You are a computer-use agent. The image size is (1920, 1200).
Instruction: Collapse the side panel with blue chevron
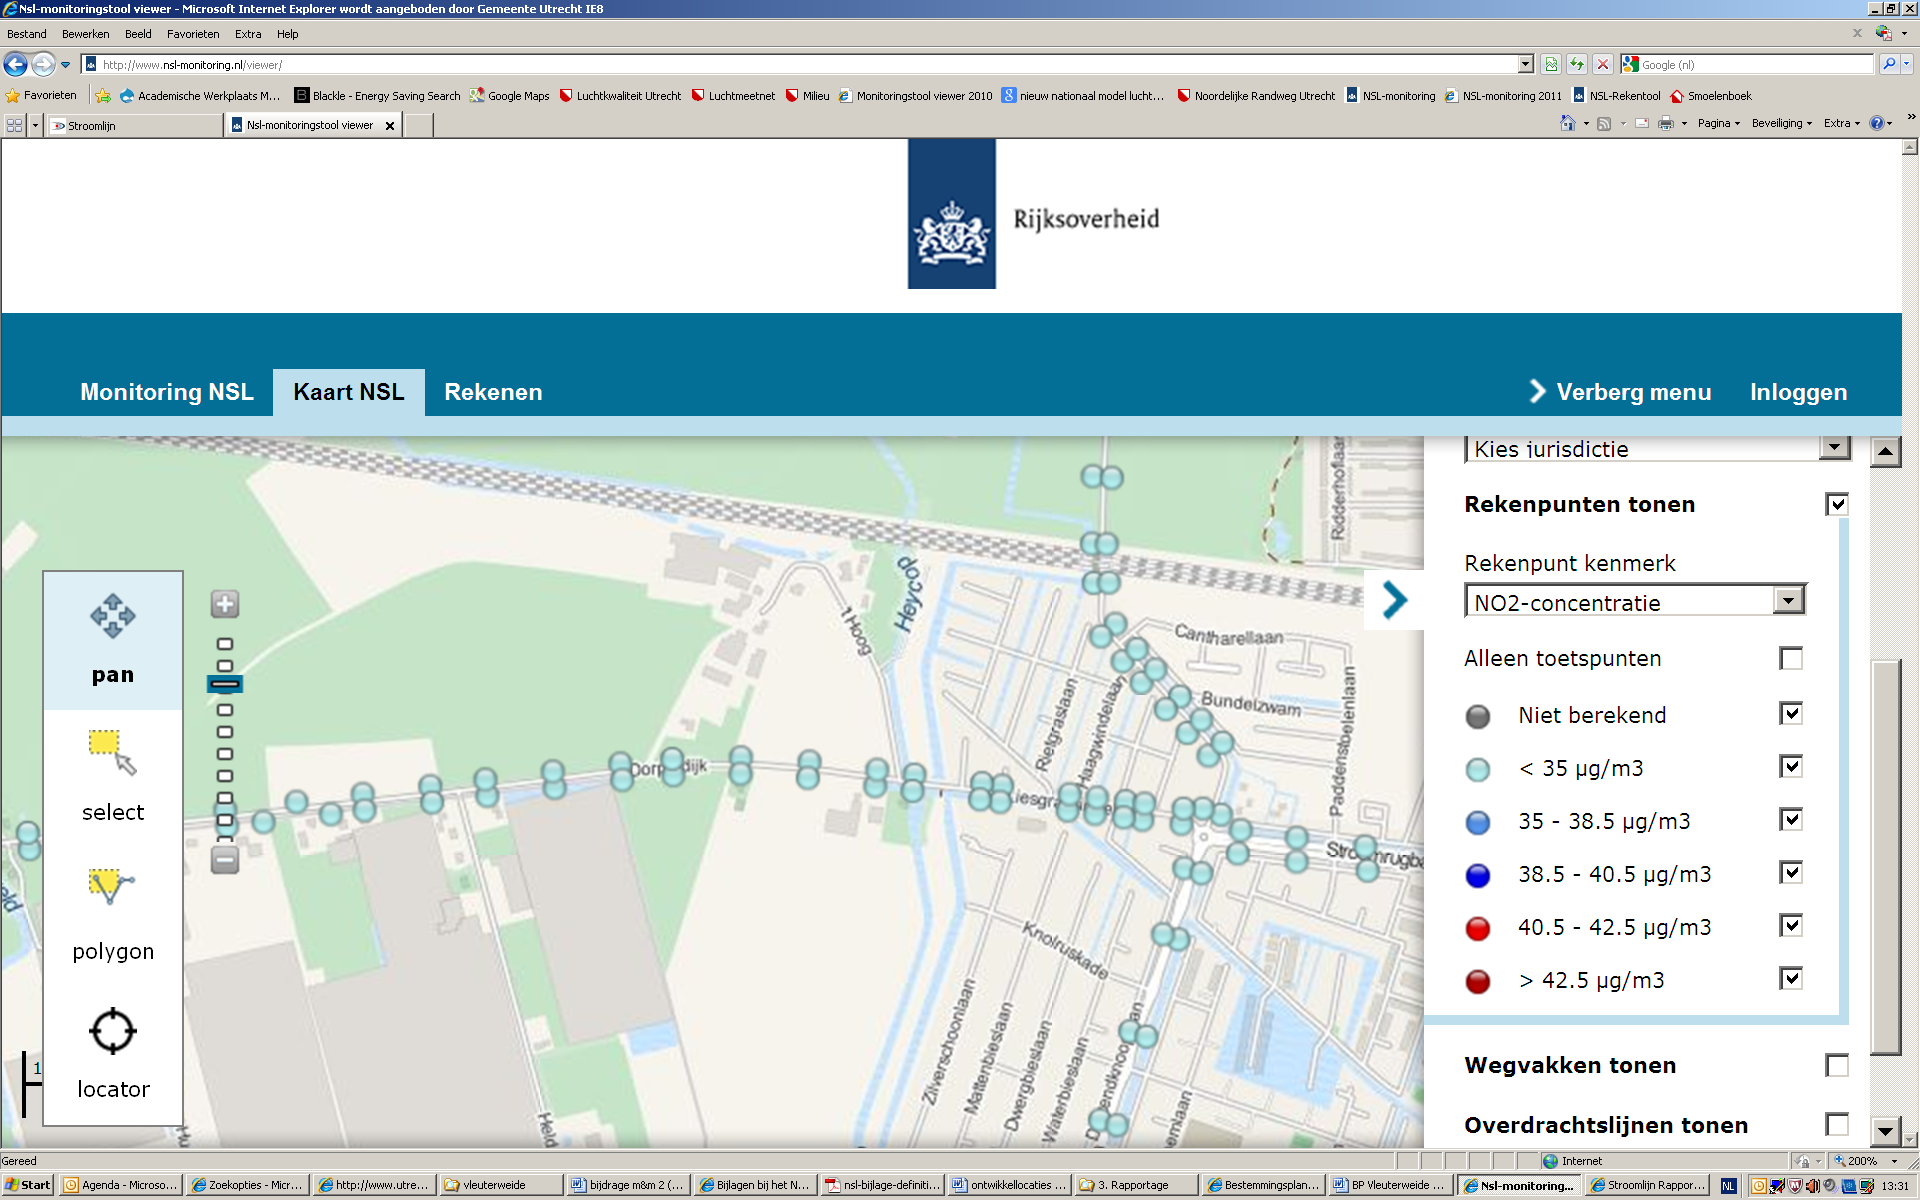1394,600
